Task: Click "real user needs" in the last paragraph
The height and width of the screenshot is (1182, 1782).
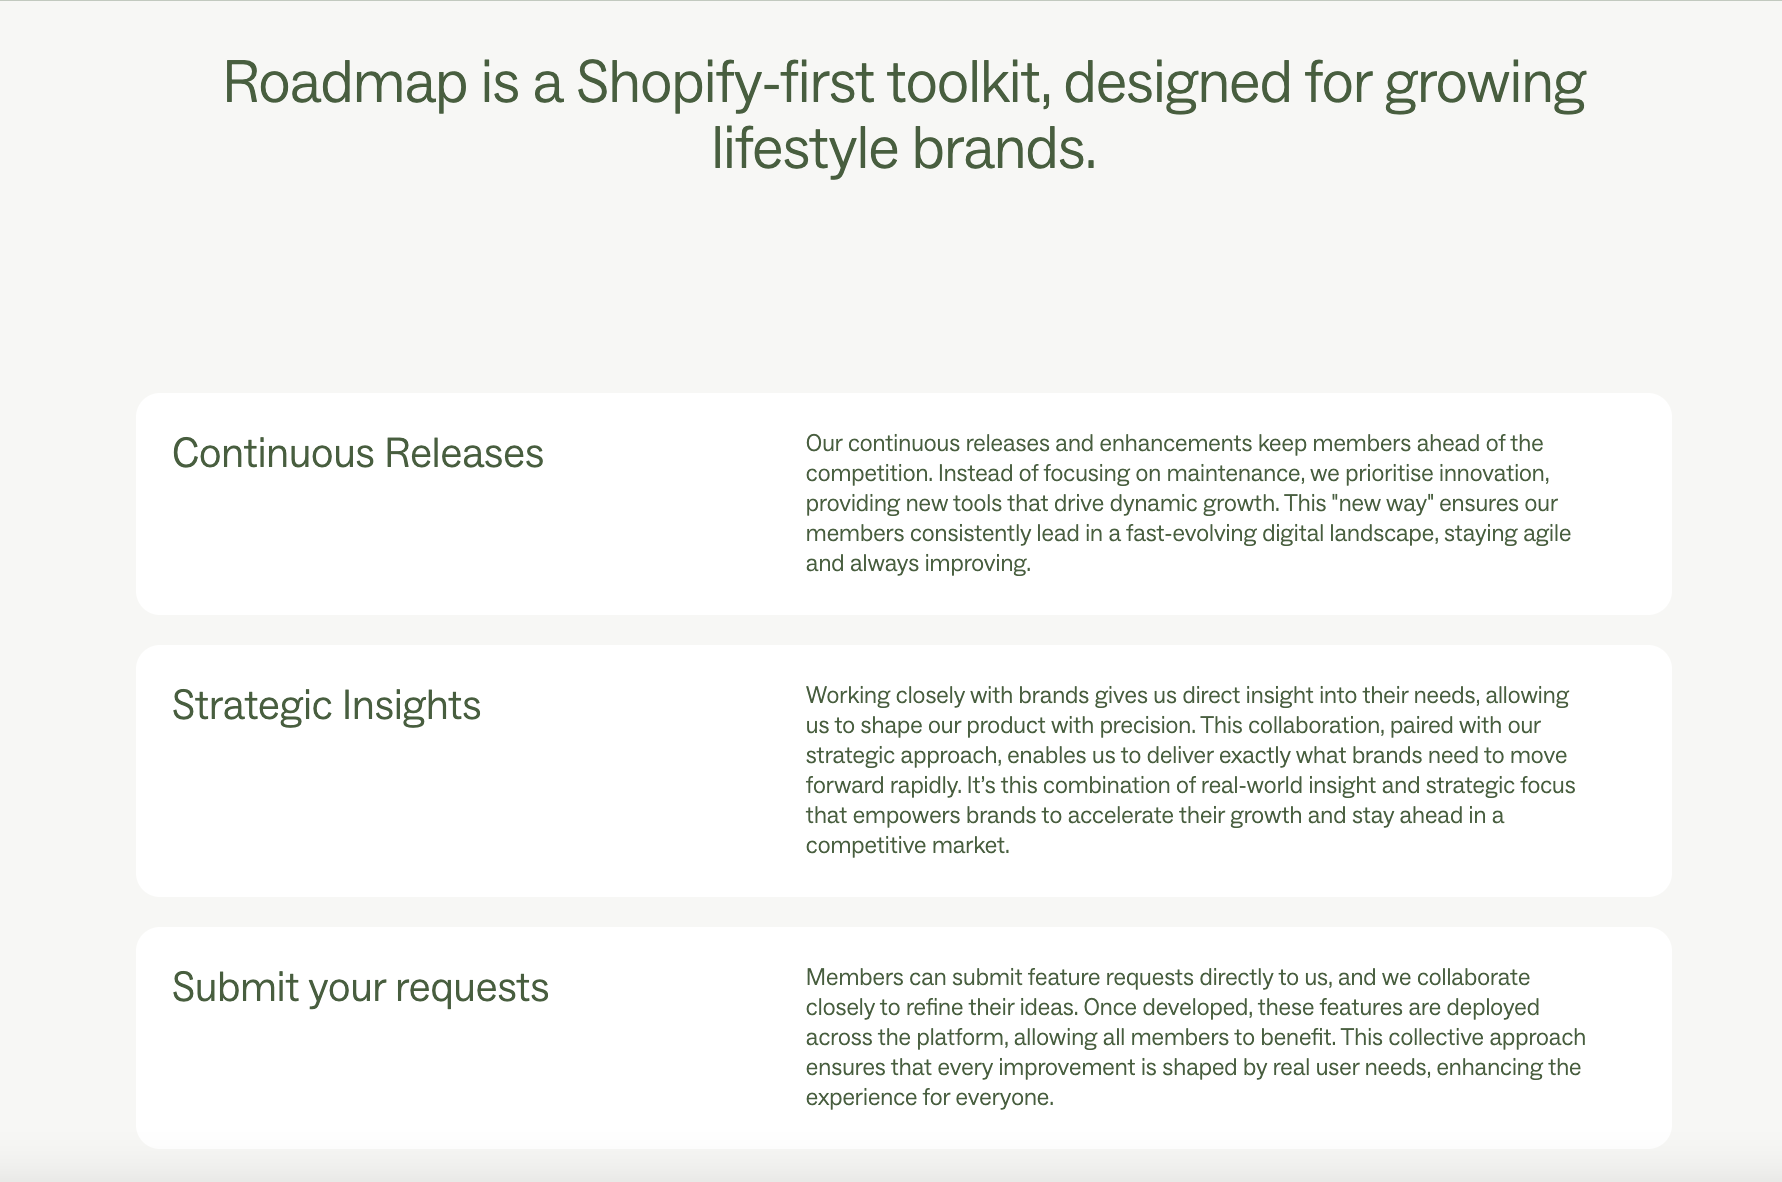Action: click(x=1349, y=1067)
